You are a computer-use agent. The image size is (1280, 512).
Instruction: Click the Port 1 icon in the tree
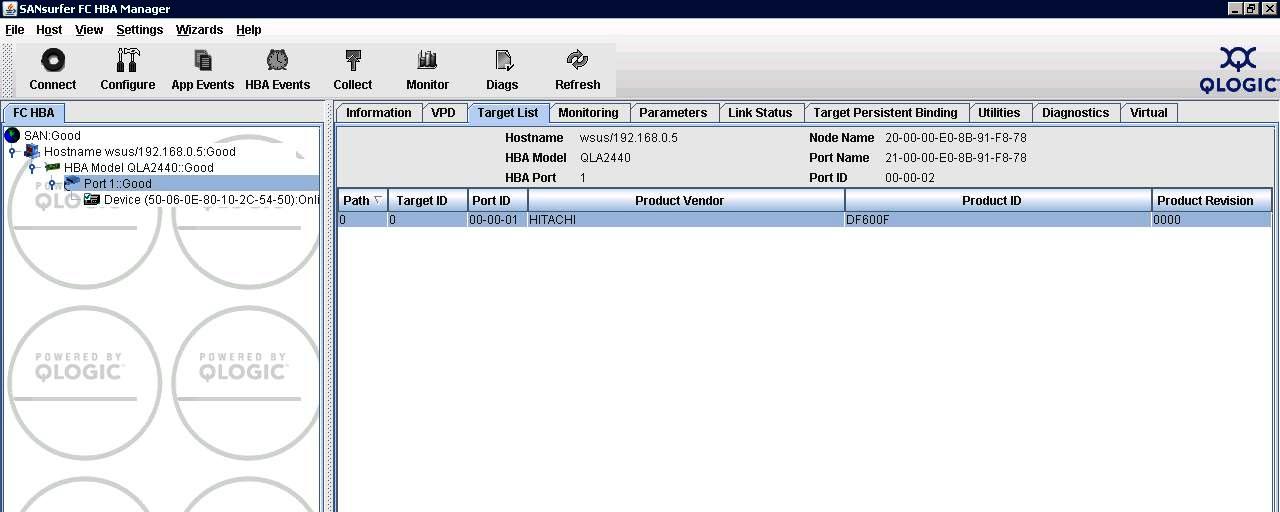point(72,183)
